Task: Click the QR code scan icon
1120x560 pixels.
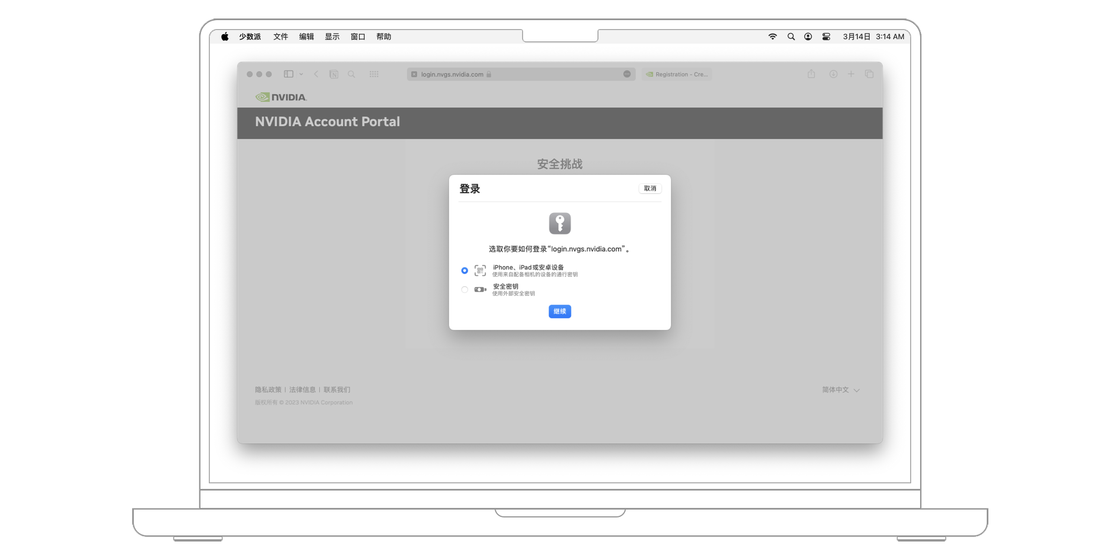Action: (480, 271)
